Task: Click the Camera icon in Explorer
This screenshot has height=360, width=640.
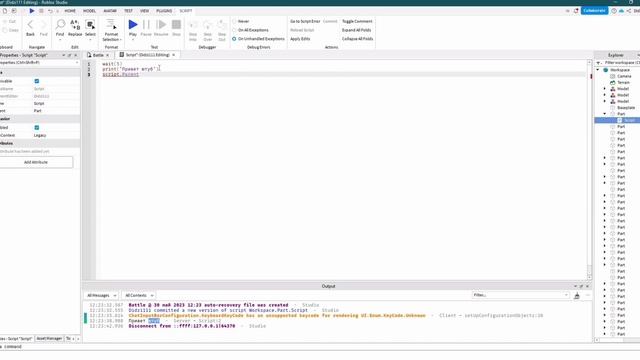Action: point(612,76)
